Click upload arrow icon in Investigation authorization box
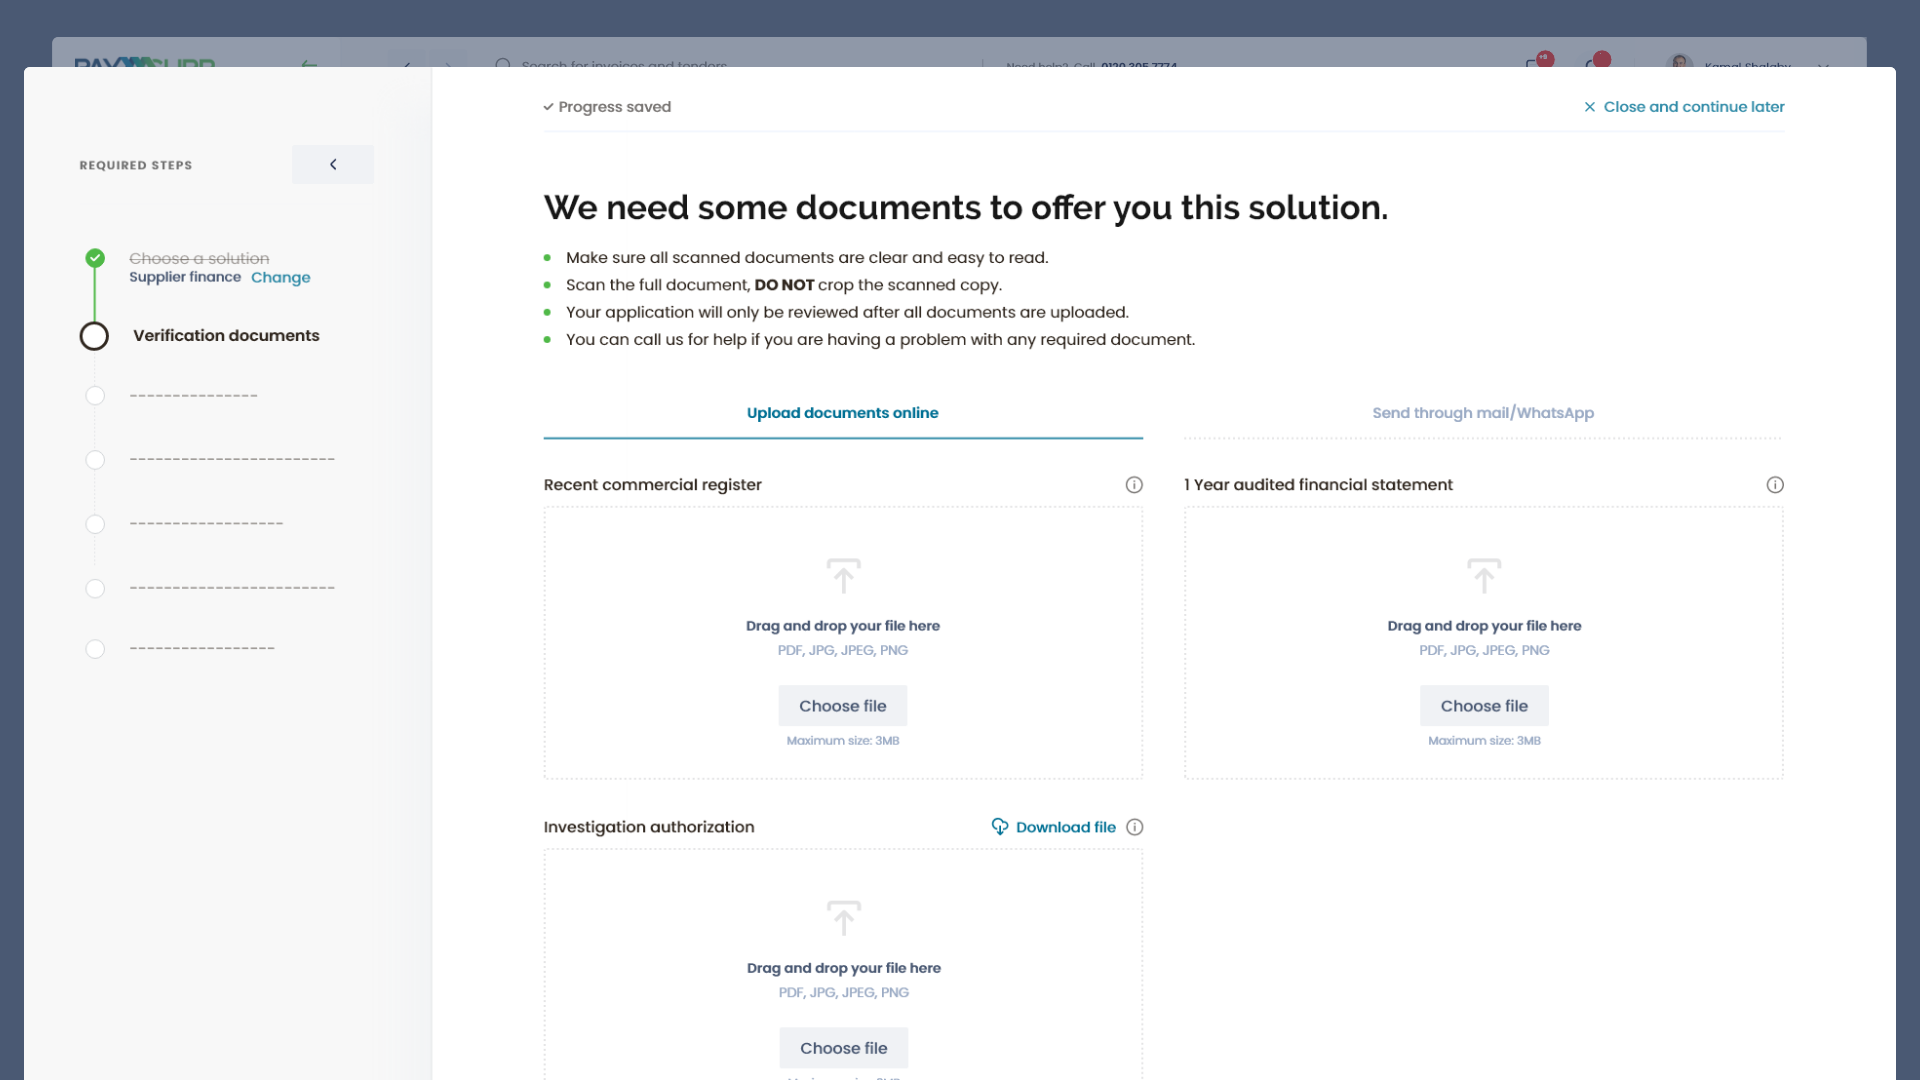 pos(843,918)
